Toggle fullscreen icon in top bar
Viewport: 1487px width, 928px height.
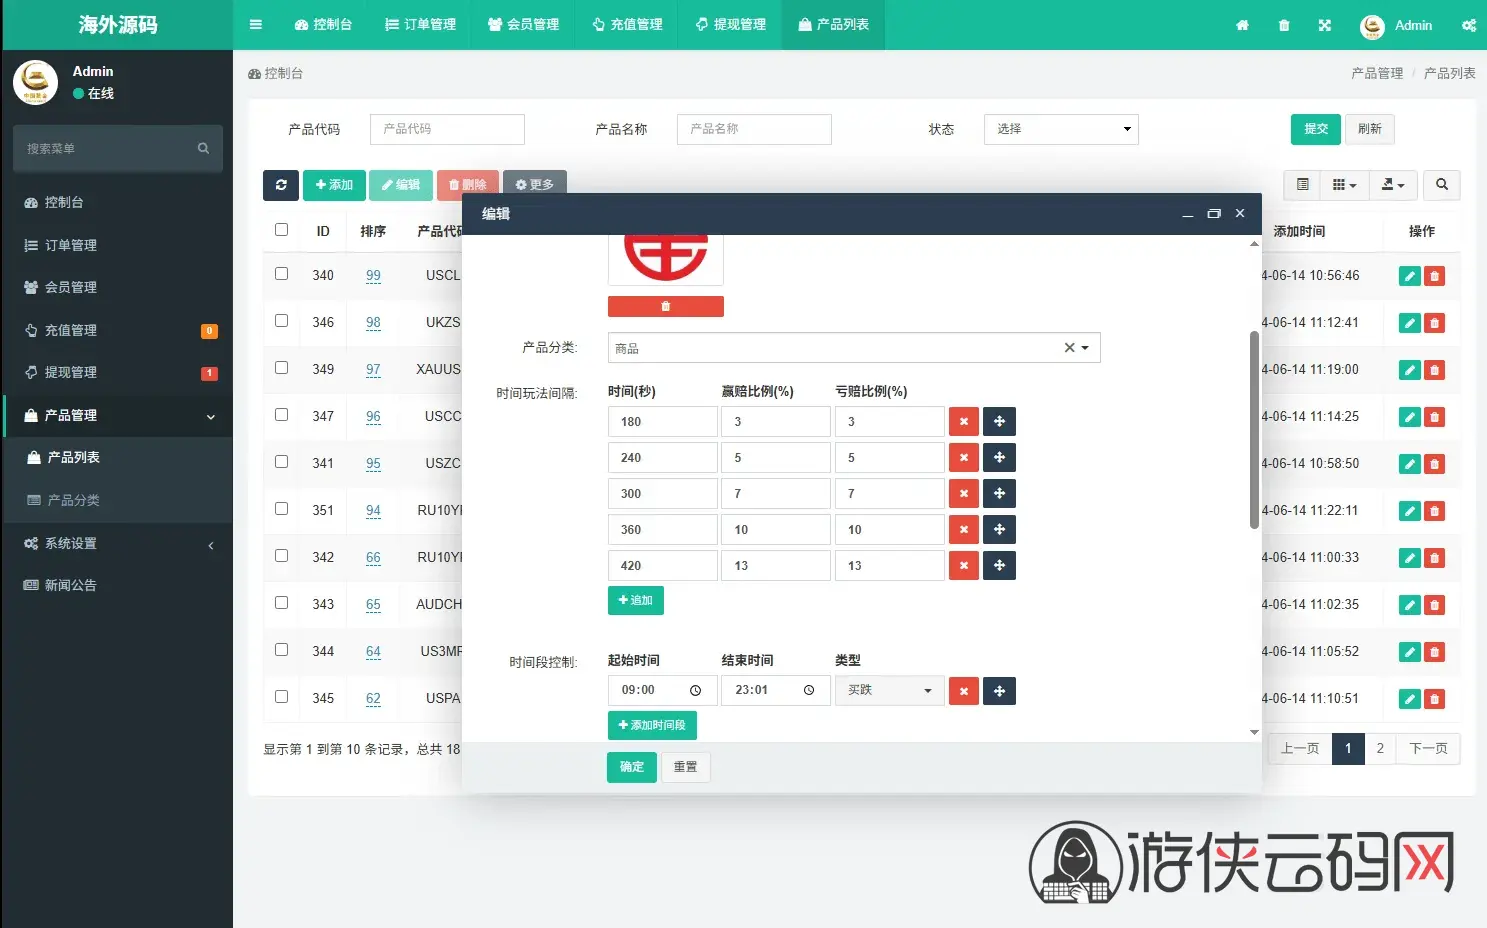click(1325, 25)
